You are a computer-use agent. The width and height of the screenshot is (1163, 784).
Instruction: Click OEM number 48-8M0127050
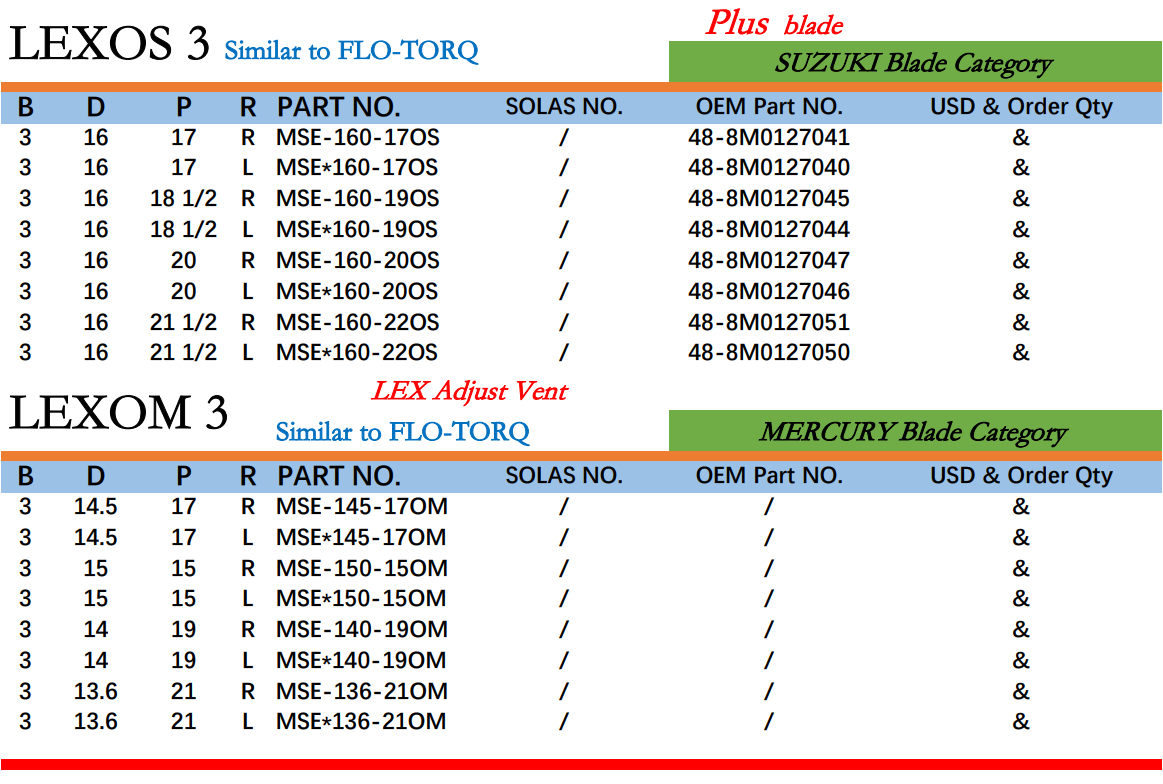coord(769,352)
